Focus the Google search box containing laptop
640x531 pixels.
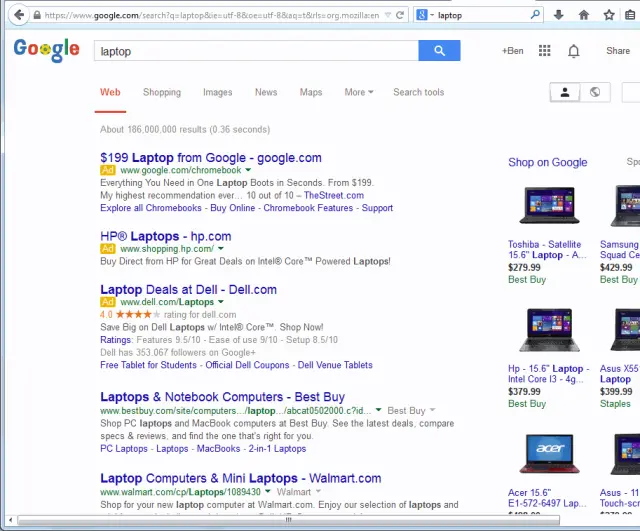[256, 51]
